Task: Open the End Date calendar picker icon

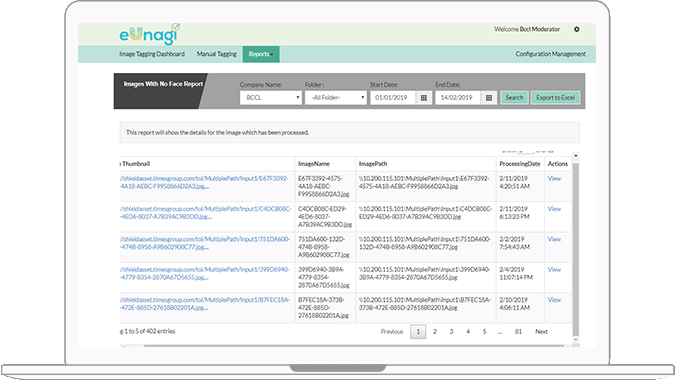Action: tap(489, 98)
